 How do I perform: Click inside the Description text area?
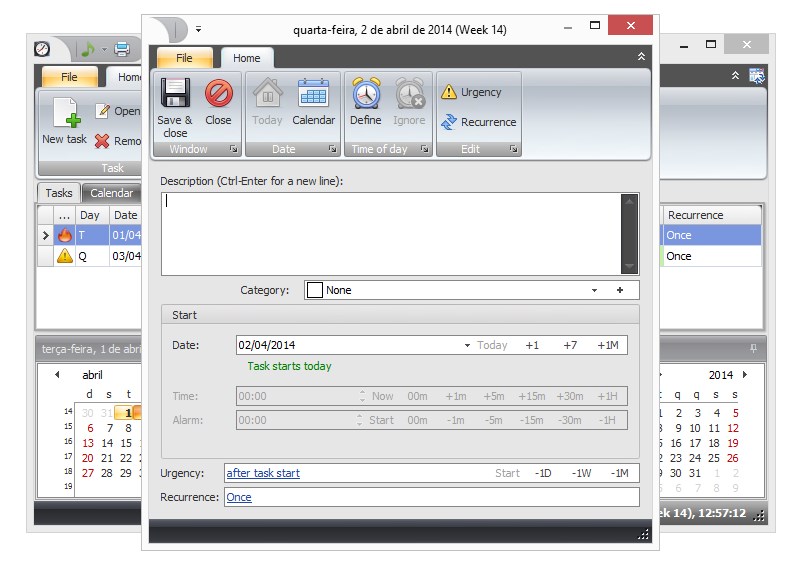coord(391,234)
